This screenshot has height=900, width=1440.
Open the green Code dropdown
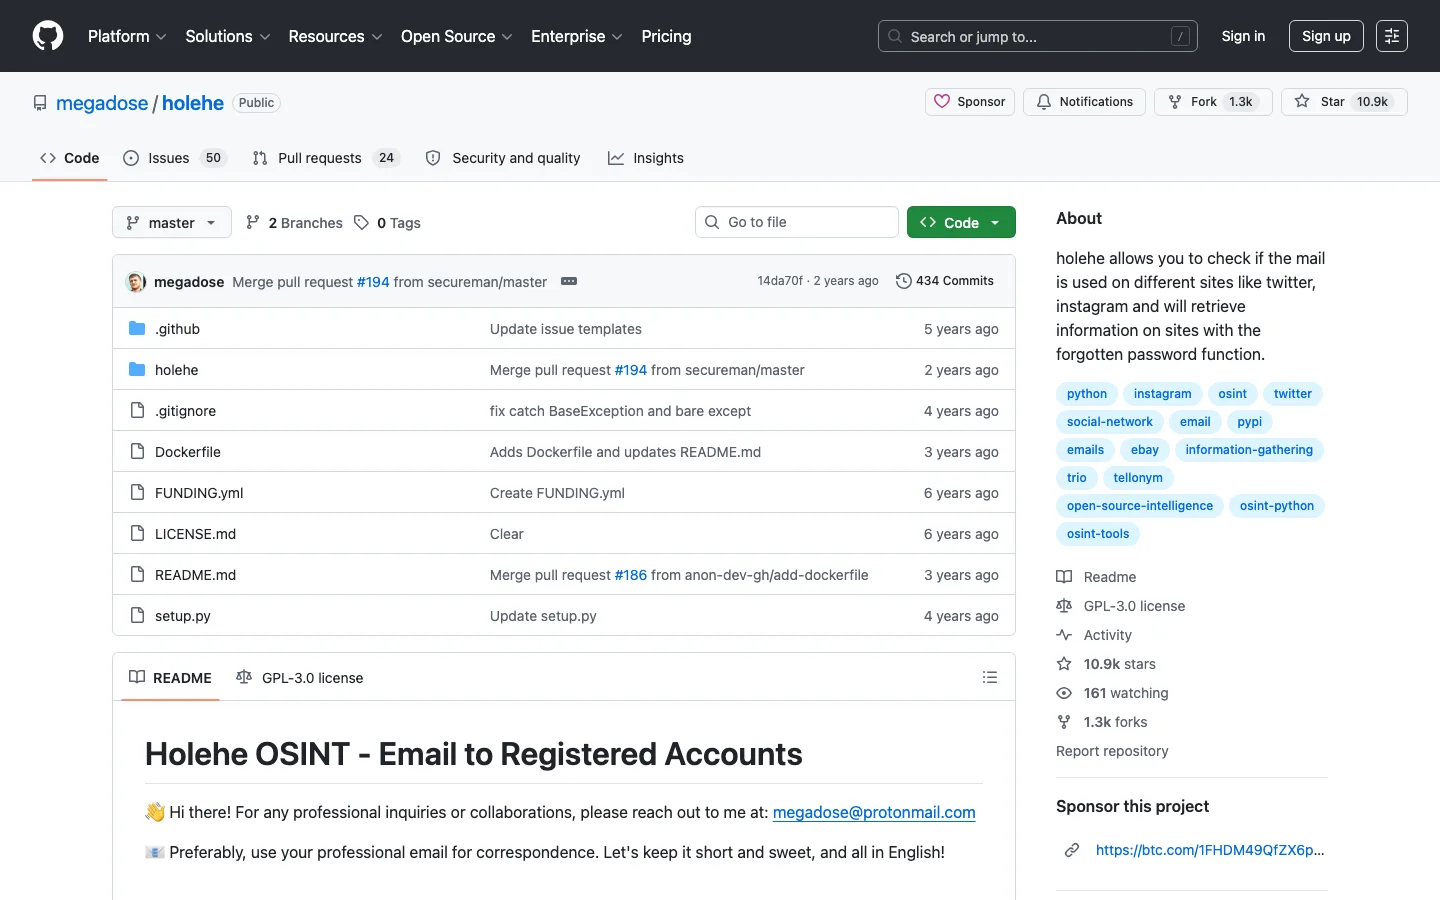pyautogui.click(x=961, y=222)
